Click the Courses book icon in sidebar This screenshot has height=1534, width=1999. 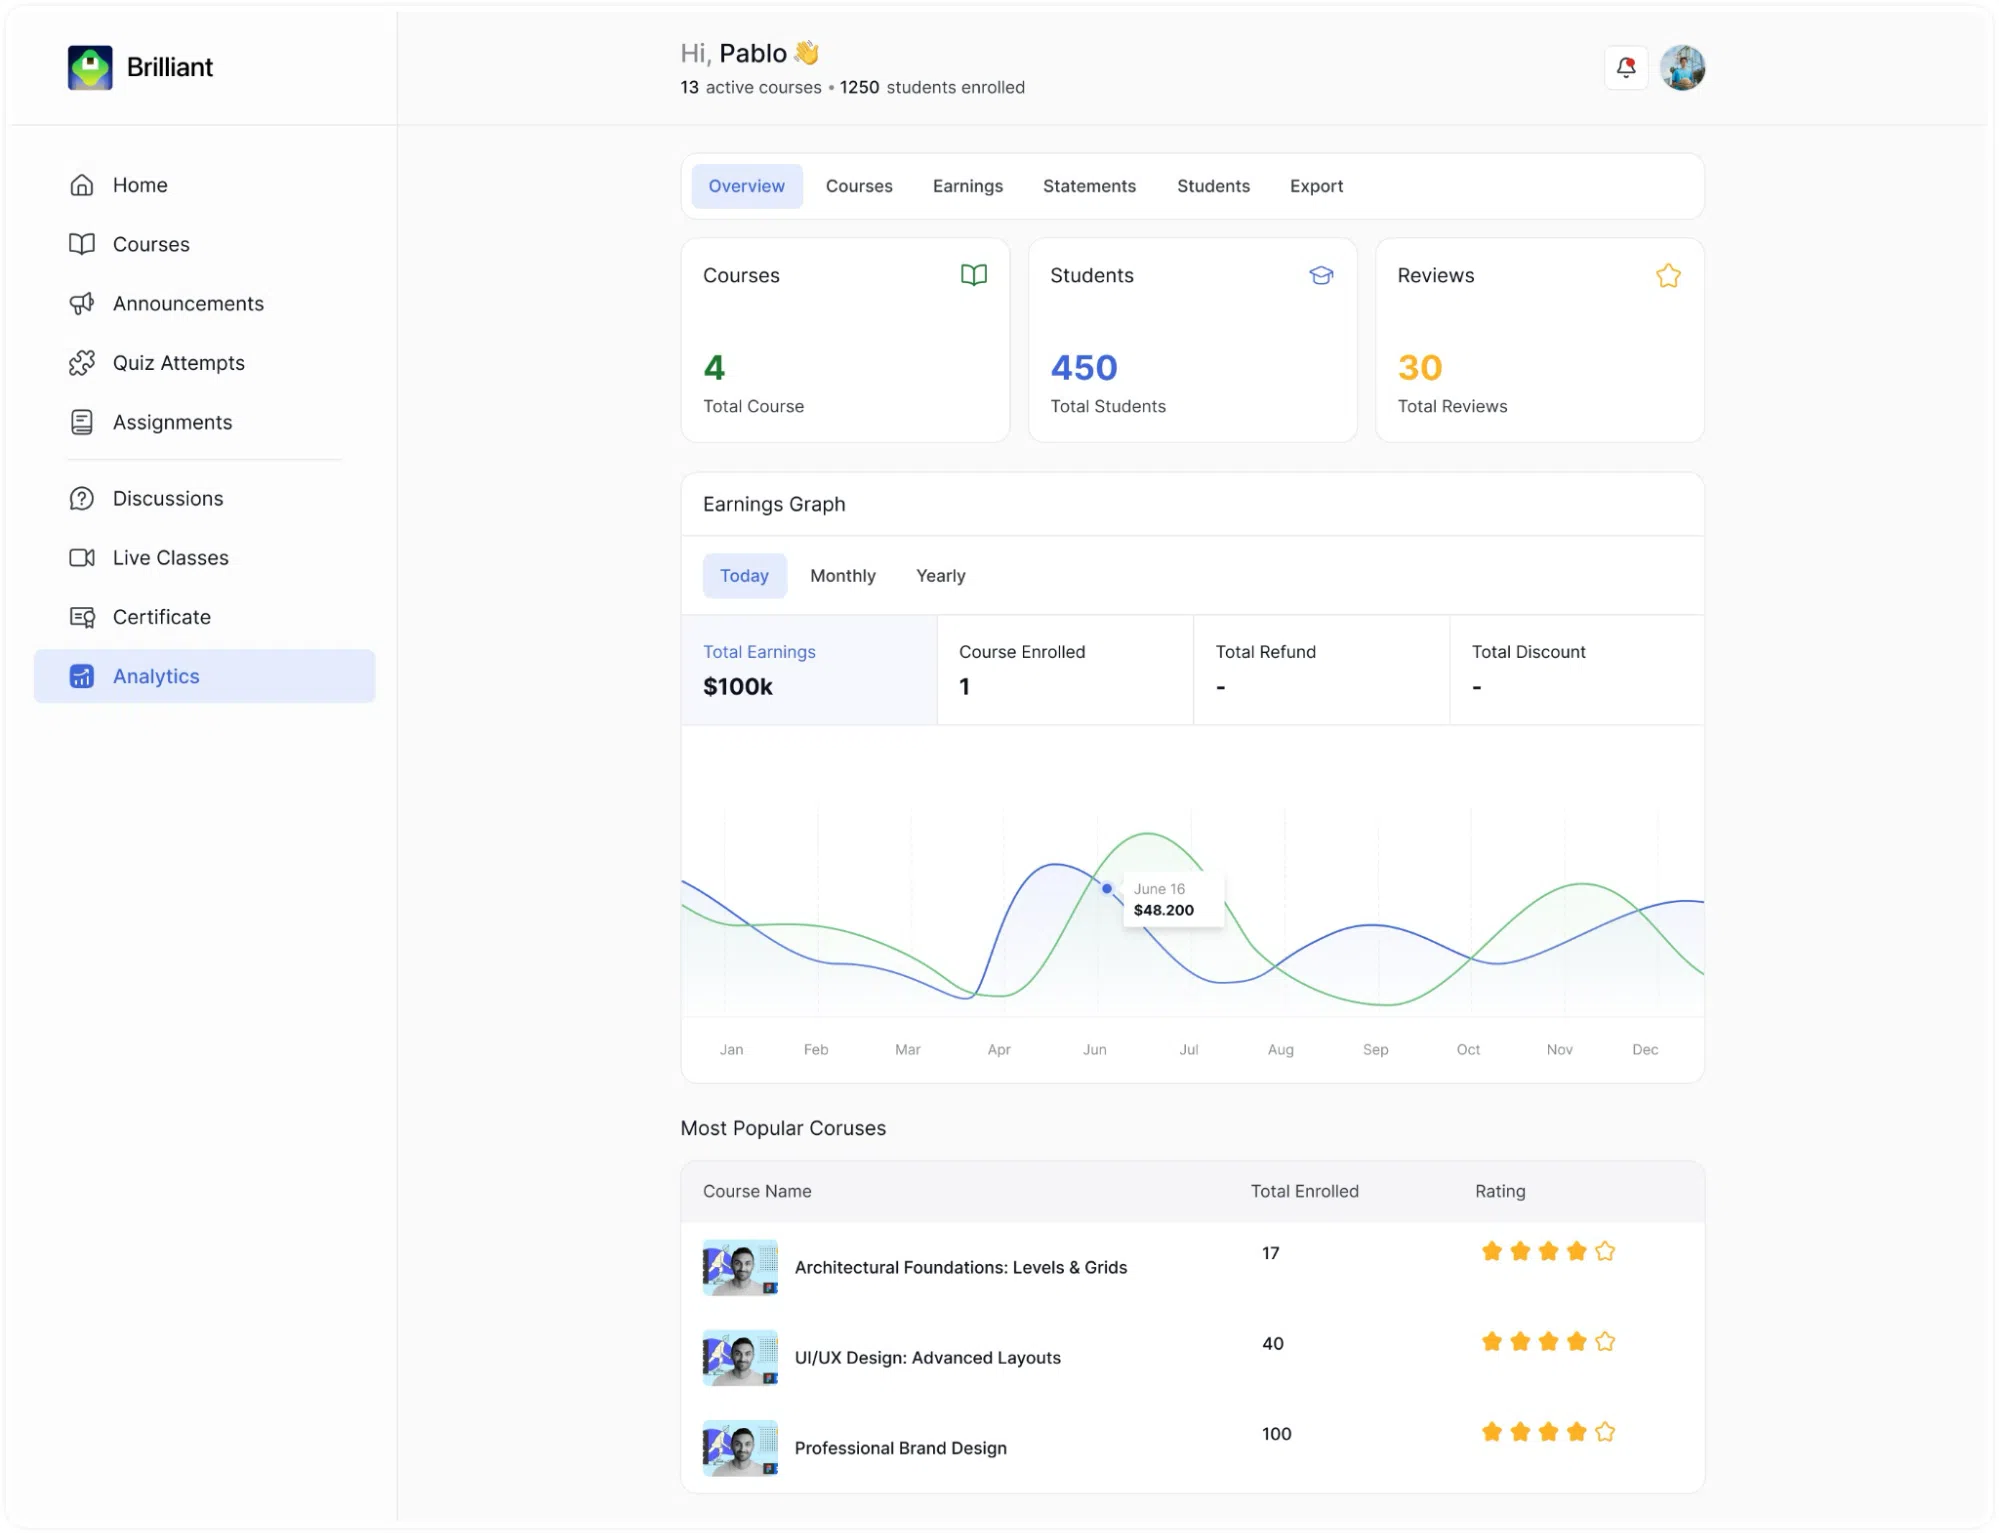coord(82,244)
